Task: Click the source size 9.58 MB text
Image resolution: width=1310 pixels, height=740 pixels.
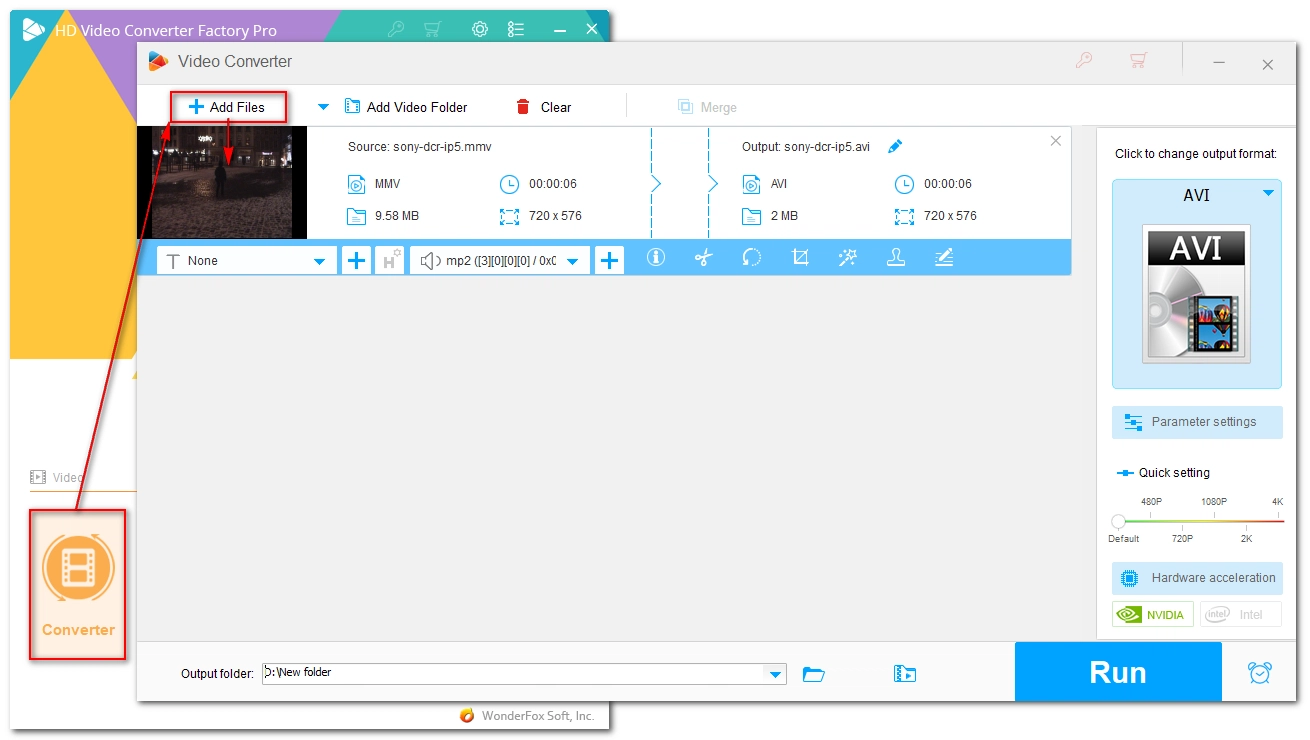Action: (x=398, y=216)
